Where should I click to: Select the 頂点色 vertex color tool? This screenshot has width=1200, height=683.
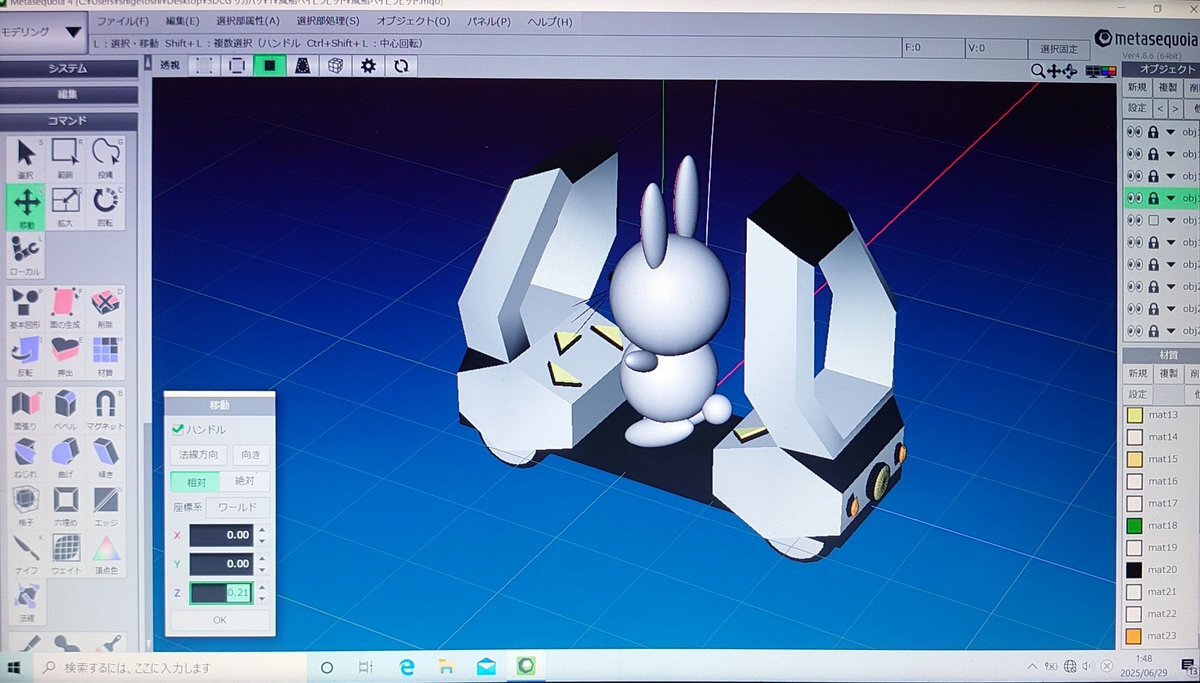point(106,553)
